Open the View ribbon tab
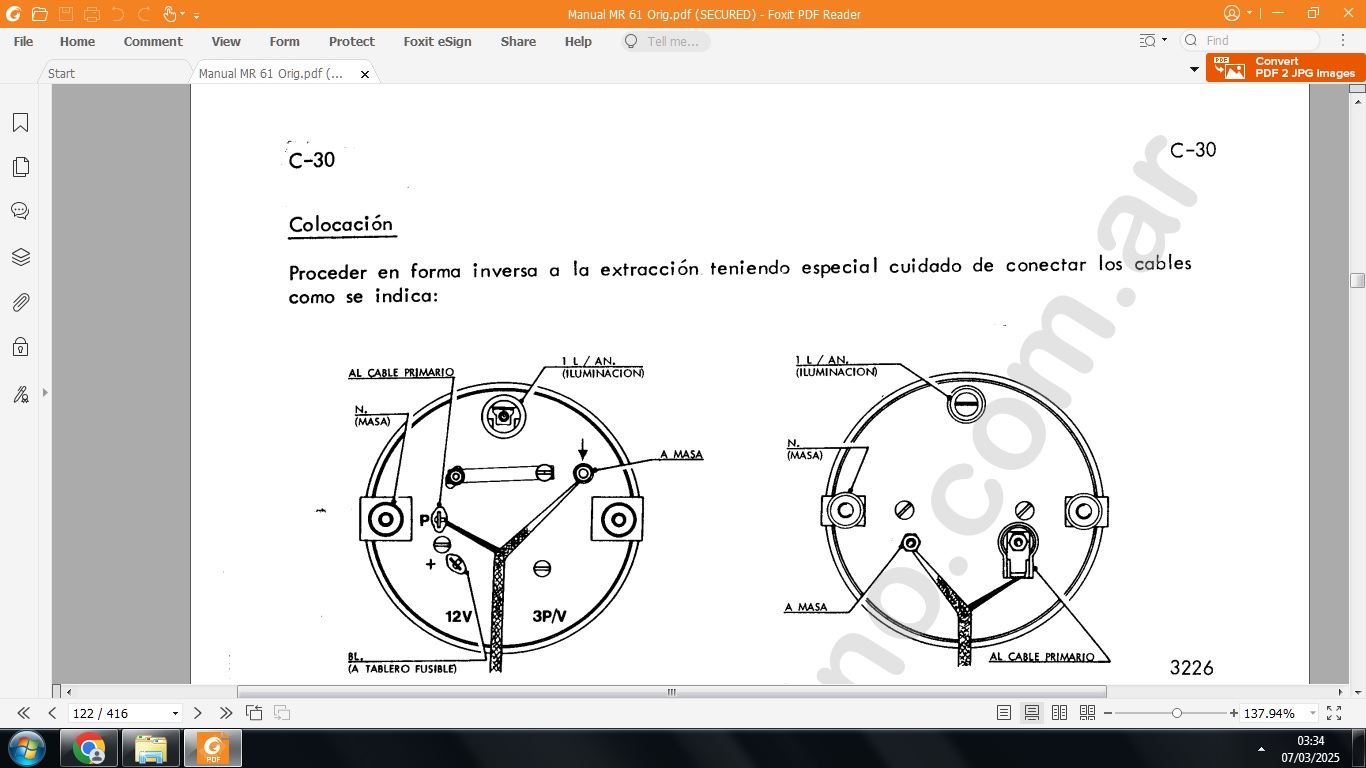 (x=226, y=42)
